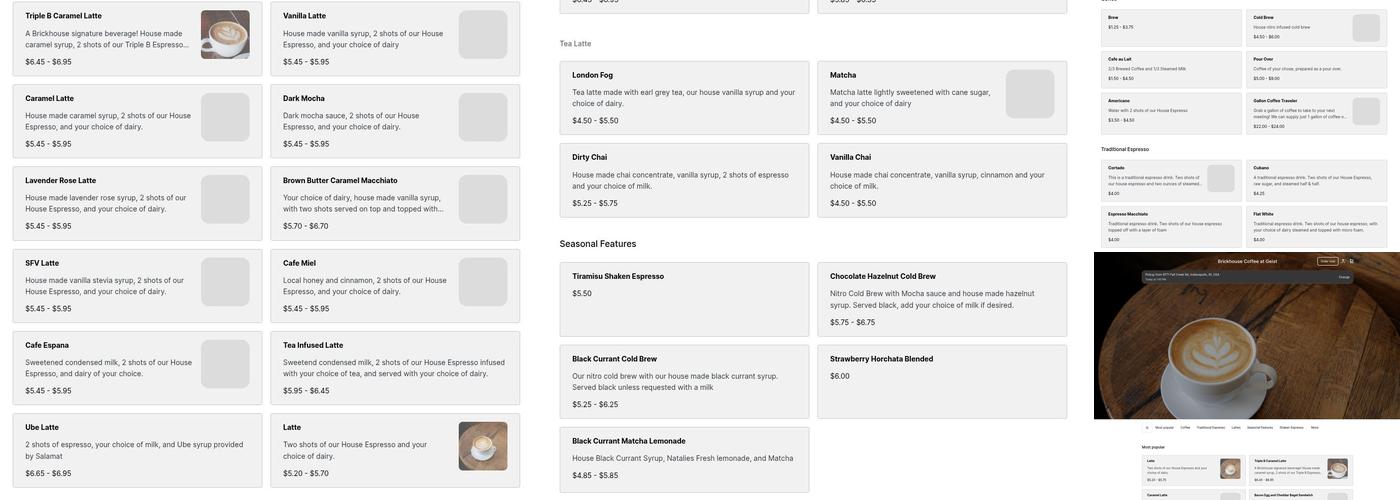Select the Traditional Espresso category tab

1210,427
